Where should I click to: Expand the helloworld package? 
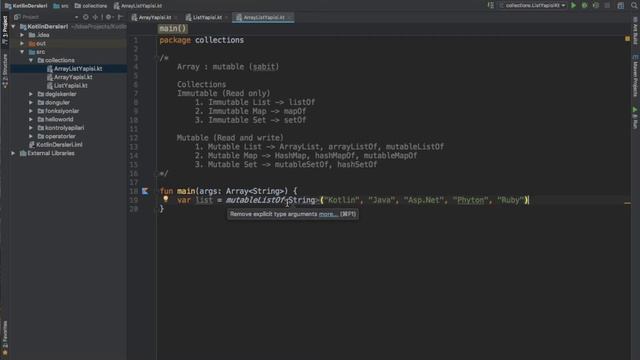pyautogui.click(x=31, y=119)
